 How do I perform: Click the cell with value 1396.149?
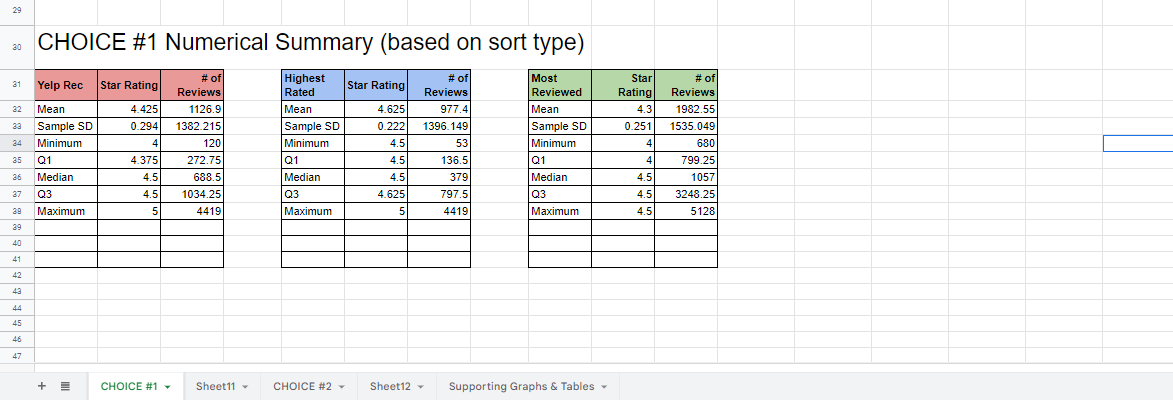(x=439, y=126)
